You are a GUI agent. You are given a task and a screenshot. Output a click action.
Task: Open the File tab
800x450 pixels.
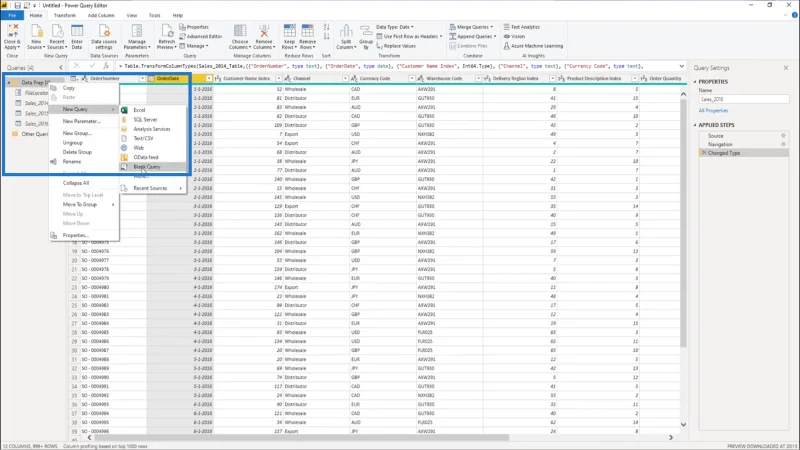[x=12, y=15]
